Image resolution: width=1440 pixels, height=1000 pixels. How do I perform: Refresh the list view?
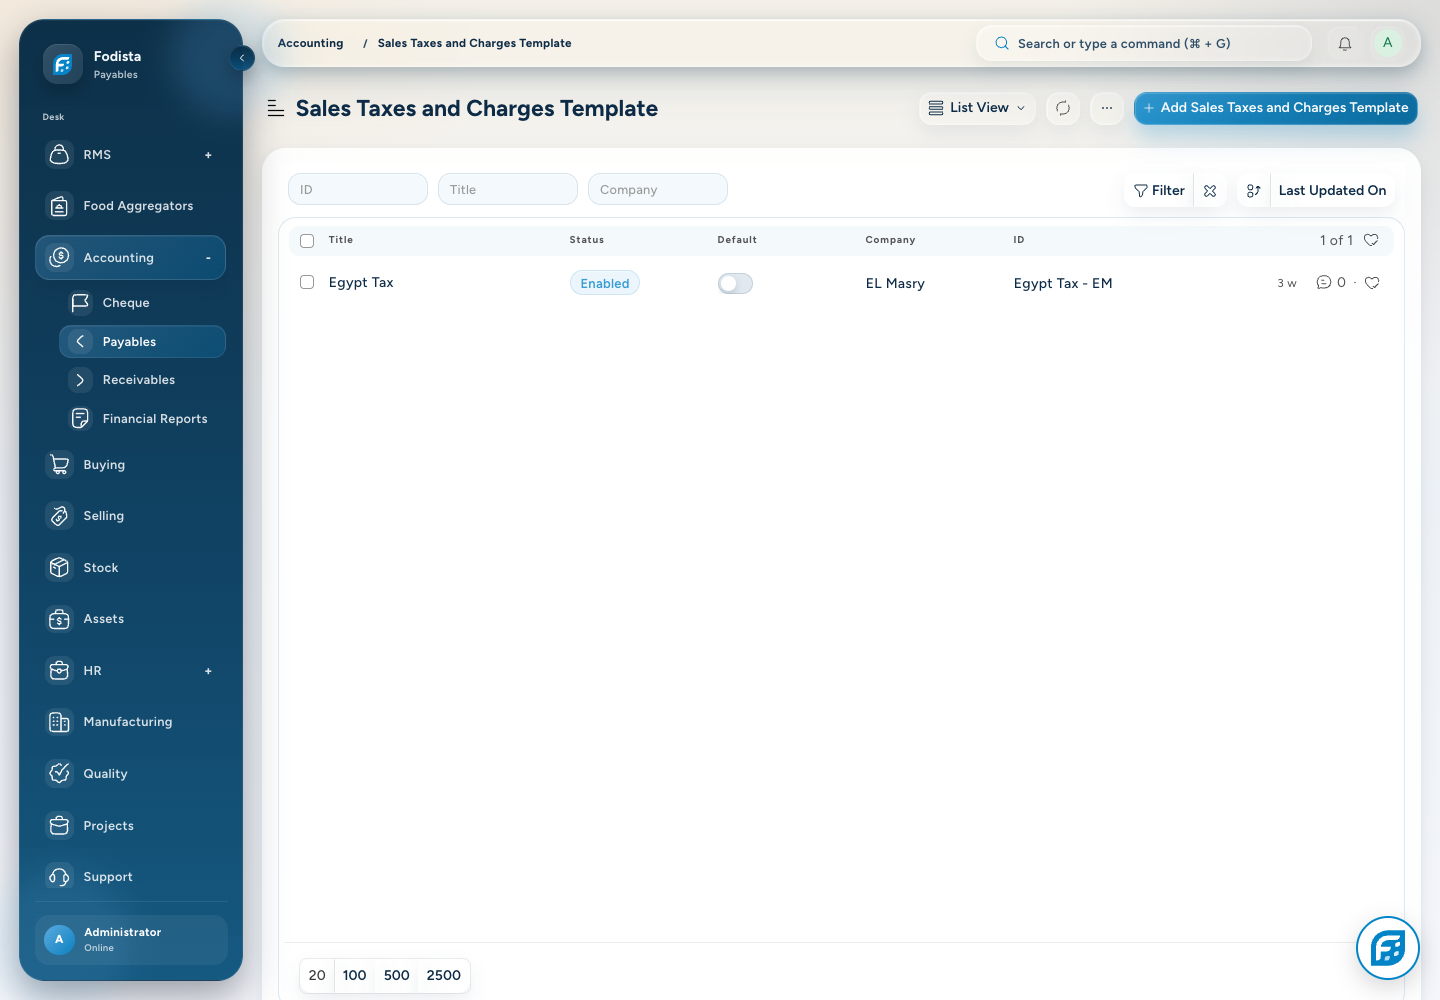(x=1063, y=108)
